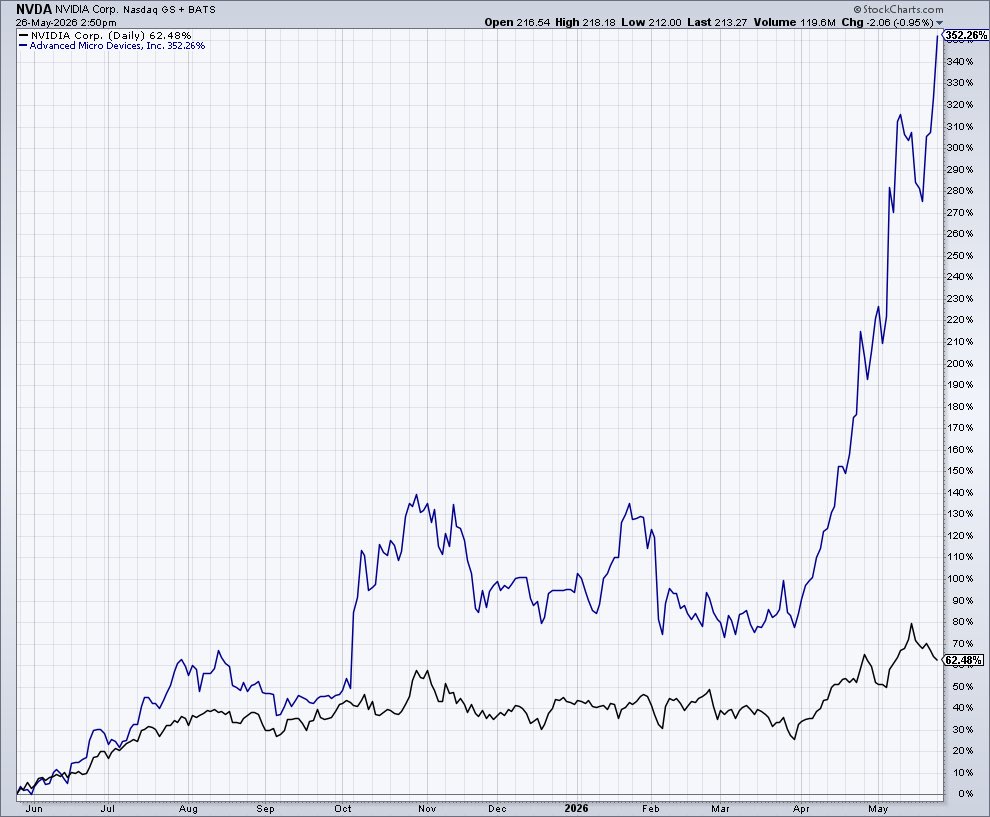Click the Low value 212.00
The image size is (990, 817).
664,22
